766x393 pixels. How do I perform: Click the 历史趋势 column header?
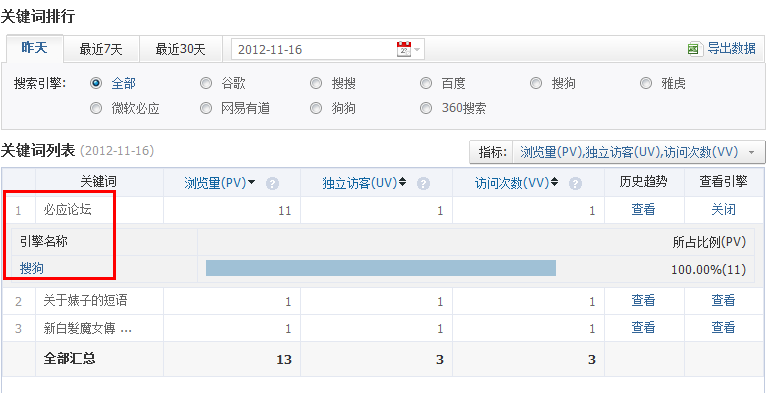(644, 182)
